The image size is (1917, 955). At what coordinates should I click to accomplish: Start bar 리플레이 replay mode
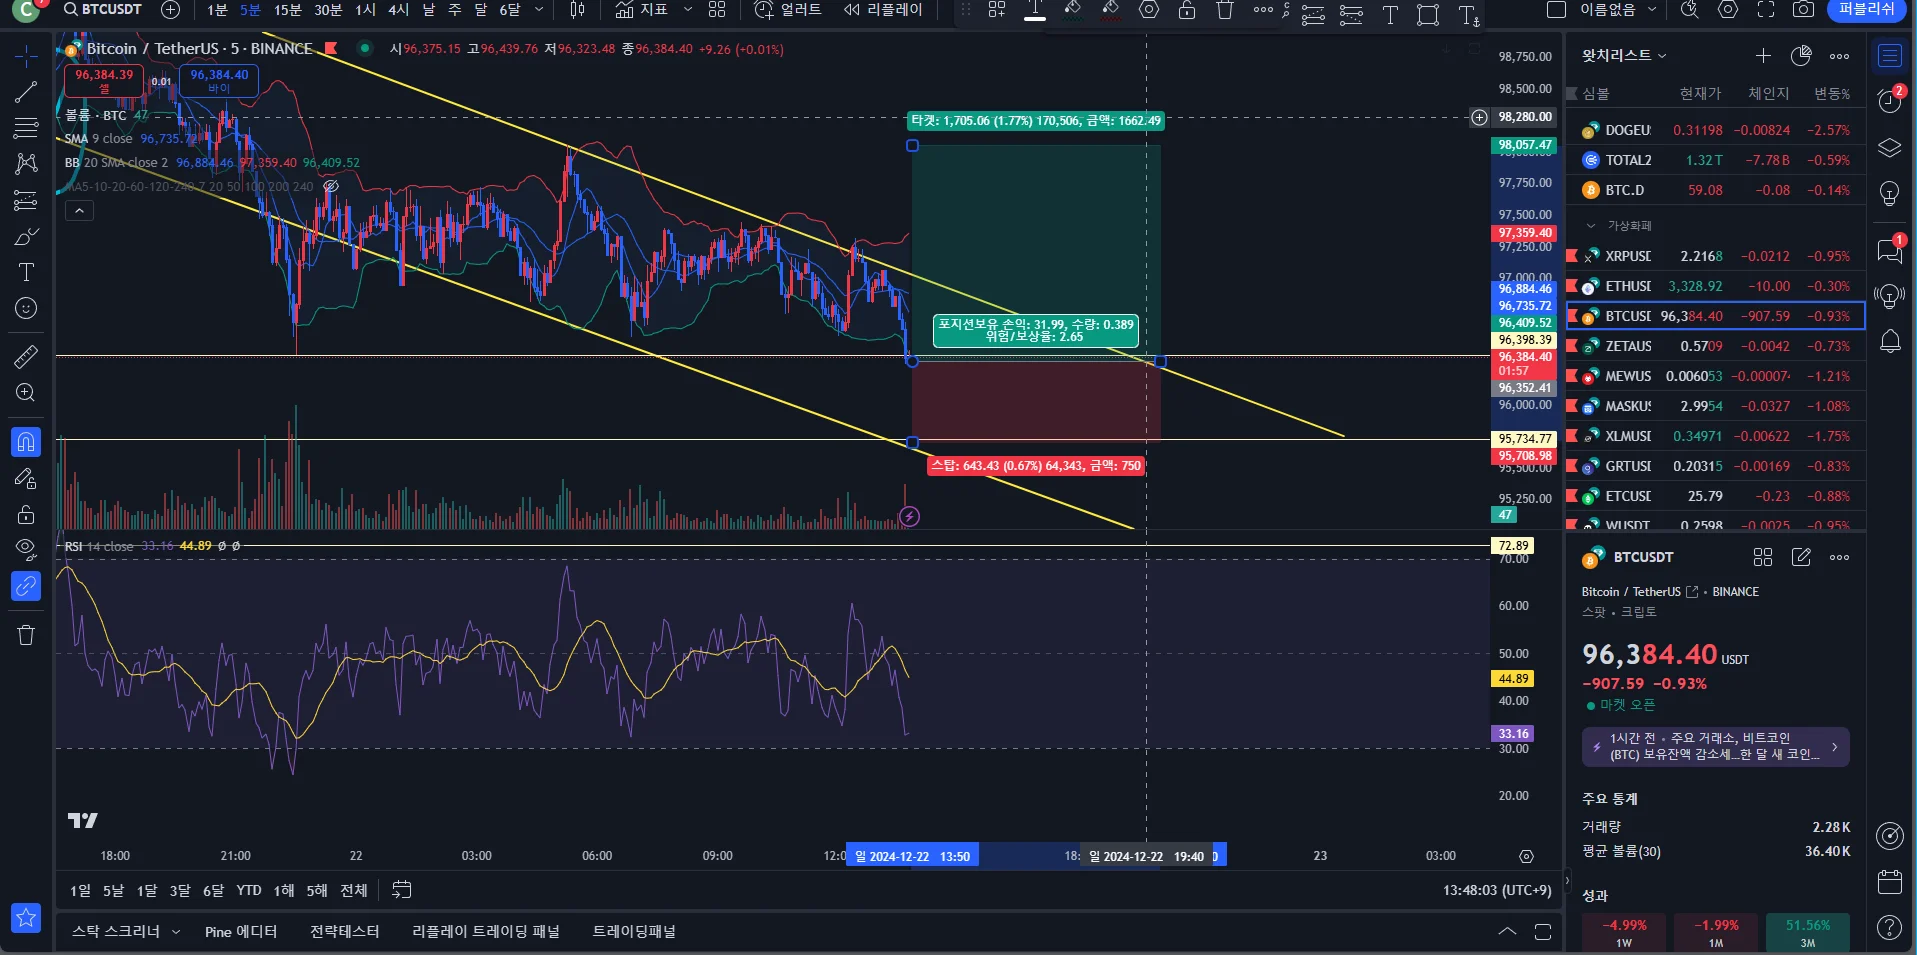pyautogui.click(x=883, y=10)
